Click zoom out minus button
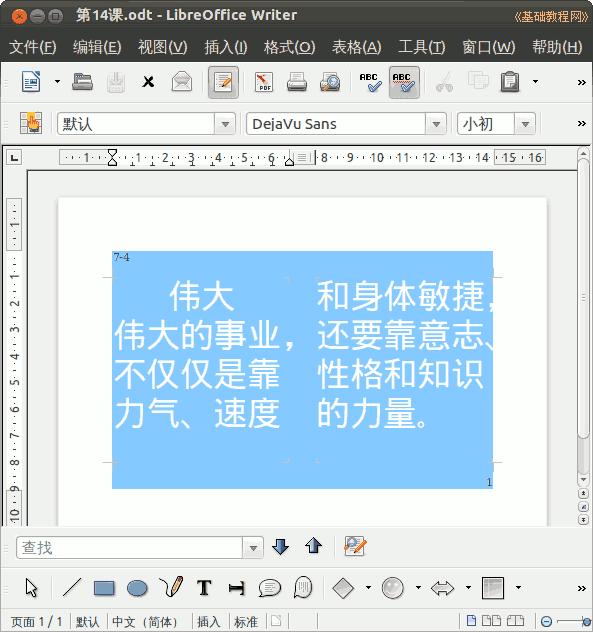593x632 pixels. pos(546,621)
